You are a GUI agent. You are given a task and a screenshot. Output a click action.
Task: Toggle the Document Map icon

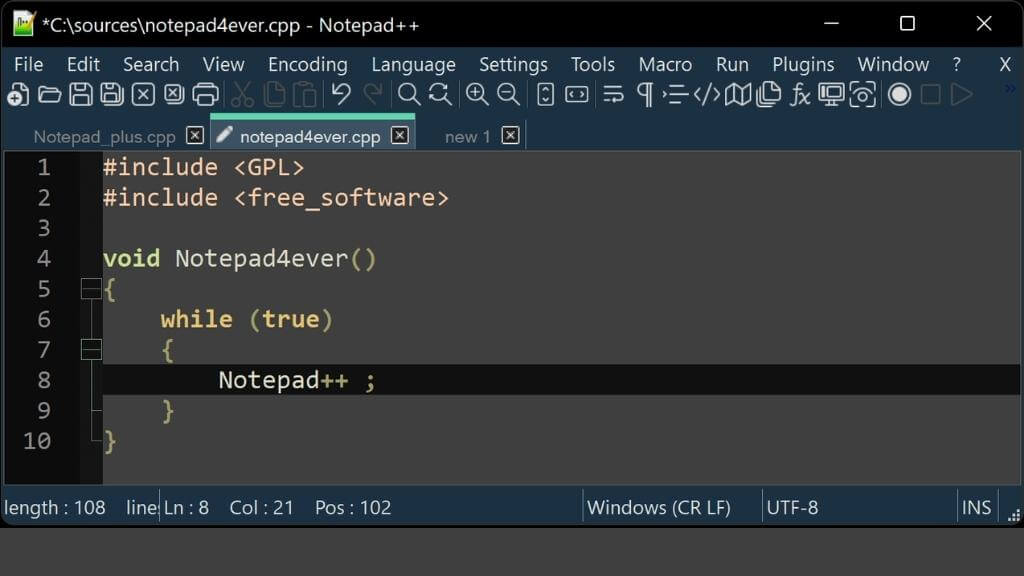738,95
